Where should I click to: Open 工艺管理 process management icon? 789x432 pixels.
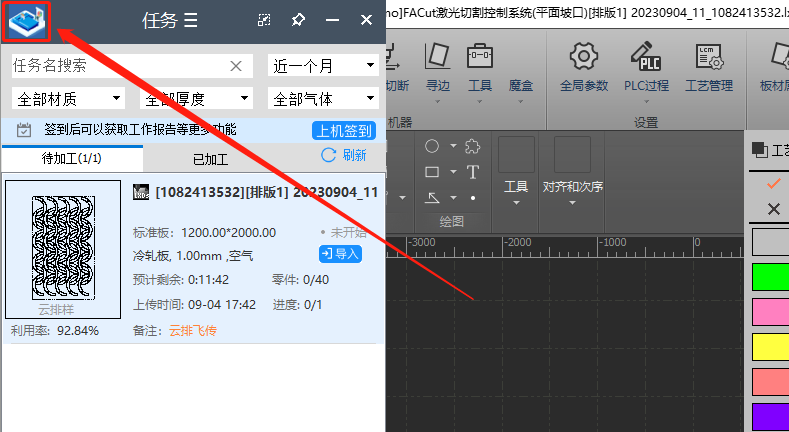click(x=709, y=56)
